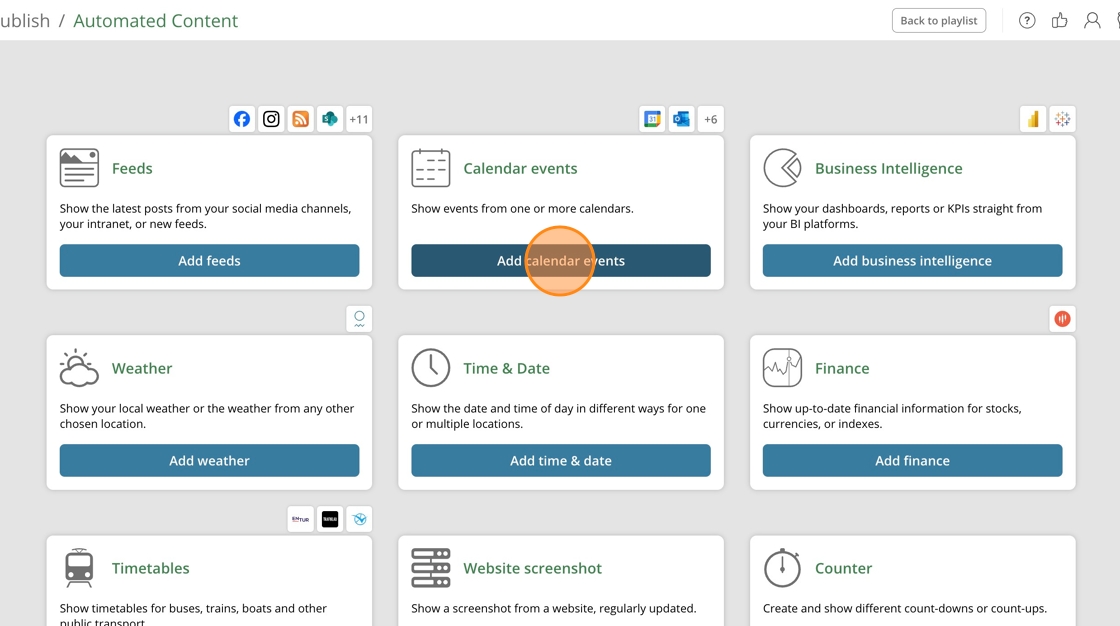1120x626 pixels.
Task: Select the Weather card title
Action: point(141,369)
